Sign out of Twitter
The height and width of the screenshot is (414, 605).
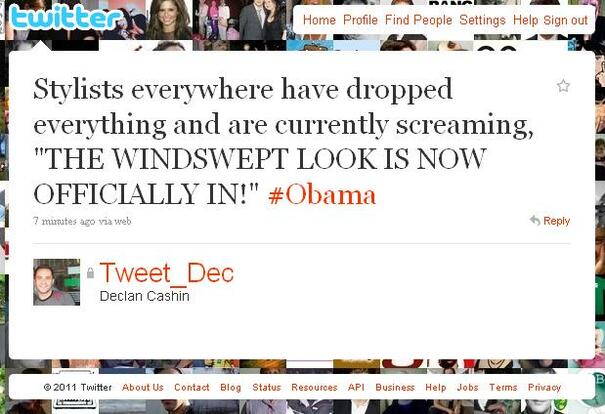[565, 20]
